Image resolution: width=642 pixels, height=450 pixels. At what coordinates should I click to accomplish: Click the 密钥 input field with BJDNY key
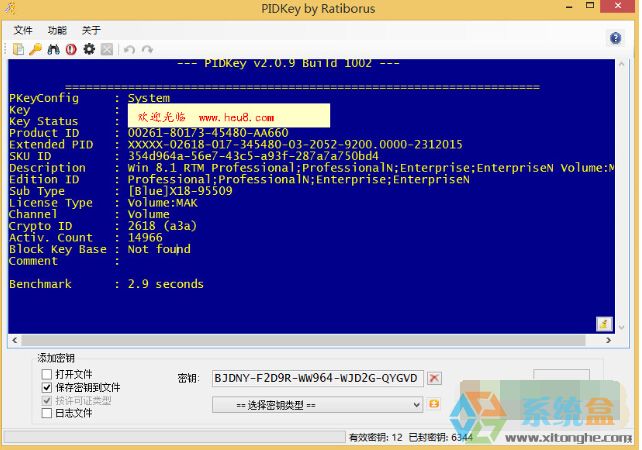[x=317, y=378]
